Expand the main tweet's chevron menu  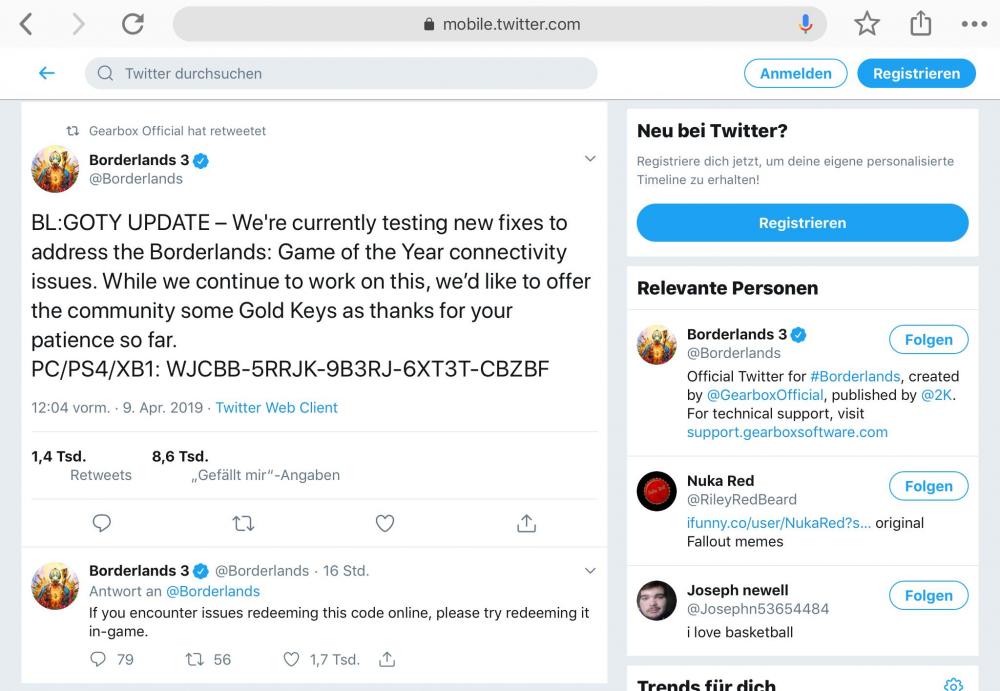click(590, 159)
